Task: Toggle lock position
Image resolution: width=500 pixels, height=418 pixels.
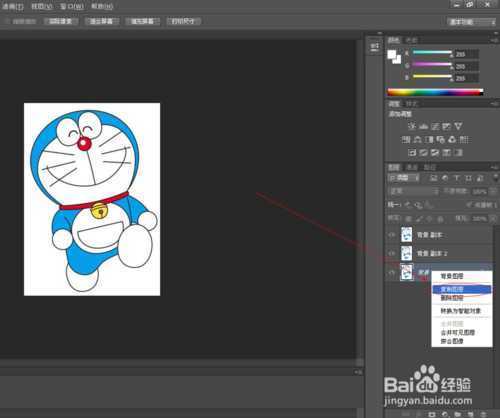Action: [430, 219]
